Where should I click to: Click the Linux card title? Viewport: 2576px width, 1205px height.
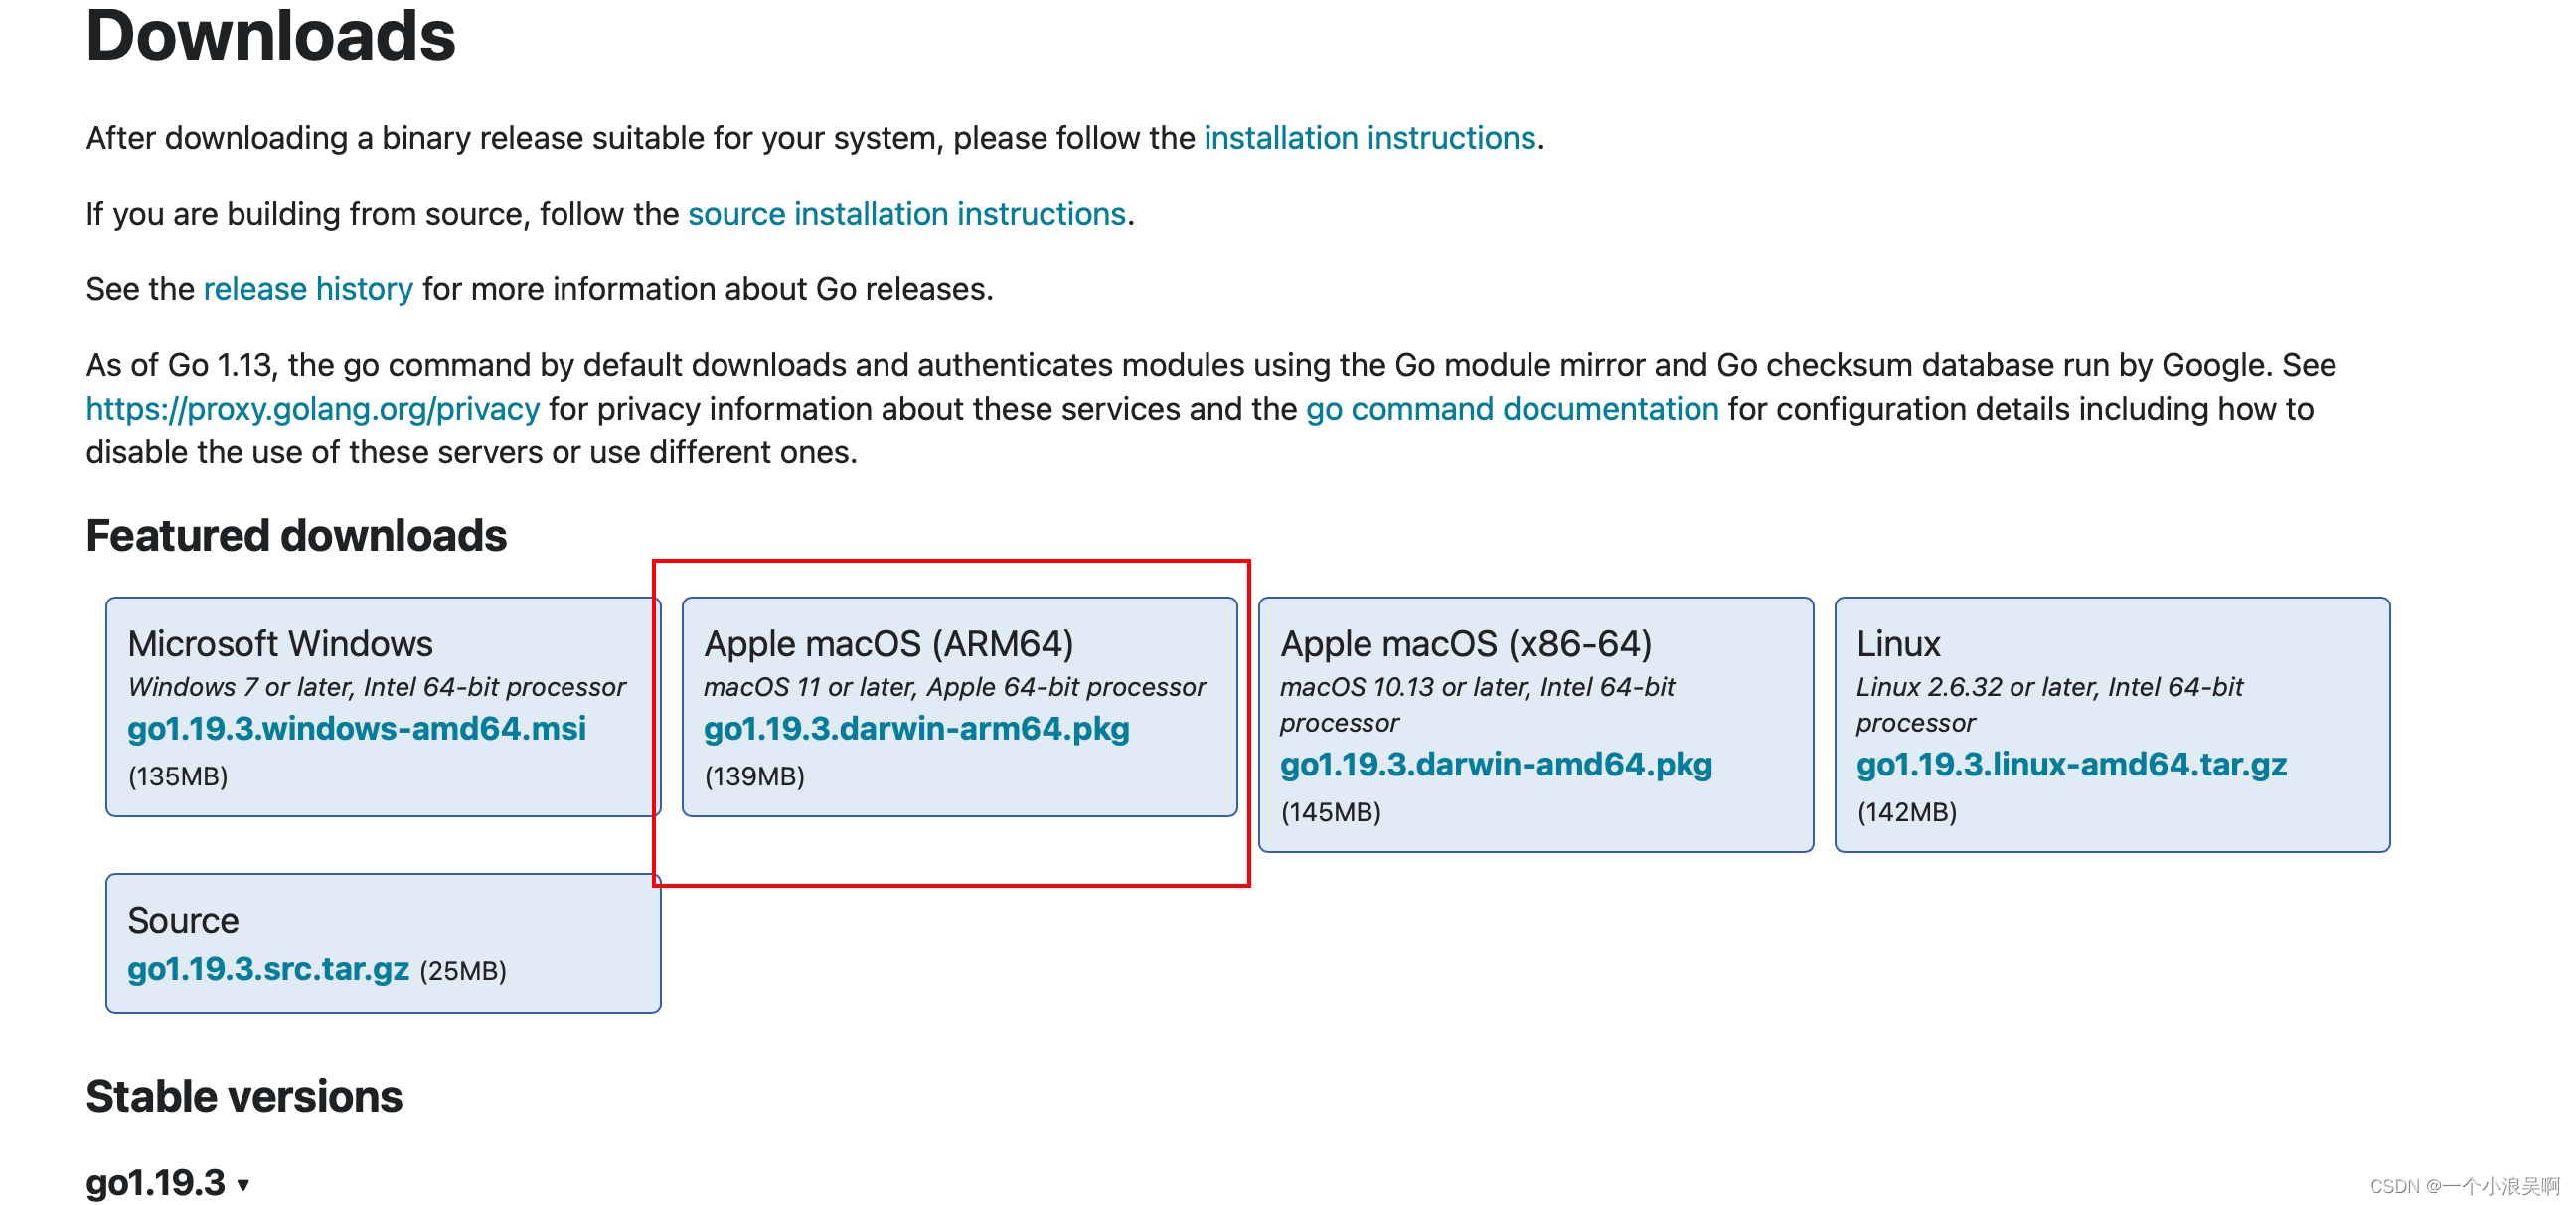[1898, 644]
